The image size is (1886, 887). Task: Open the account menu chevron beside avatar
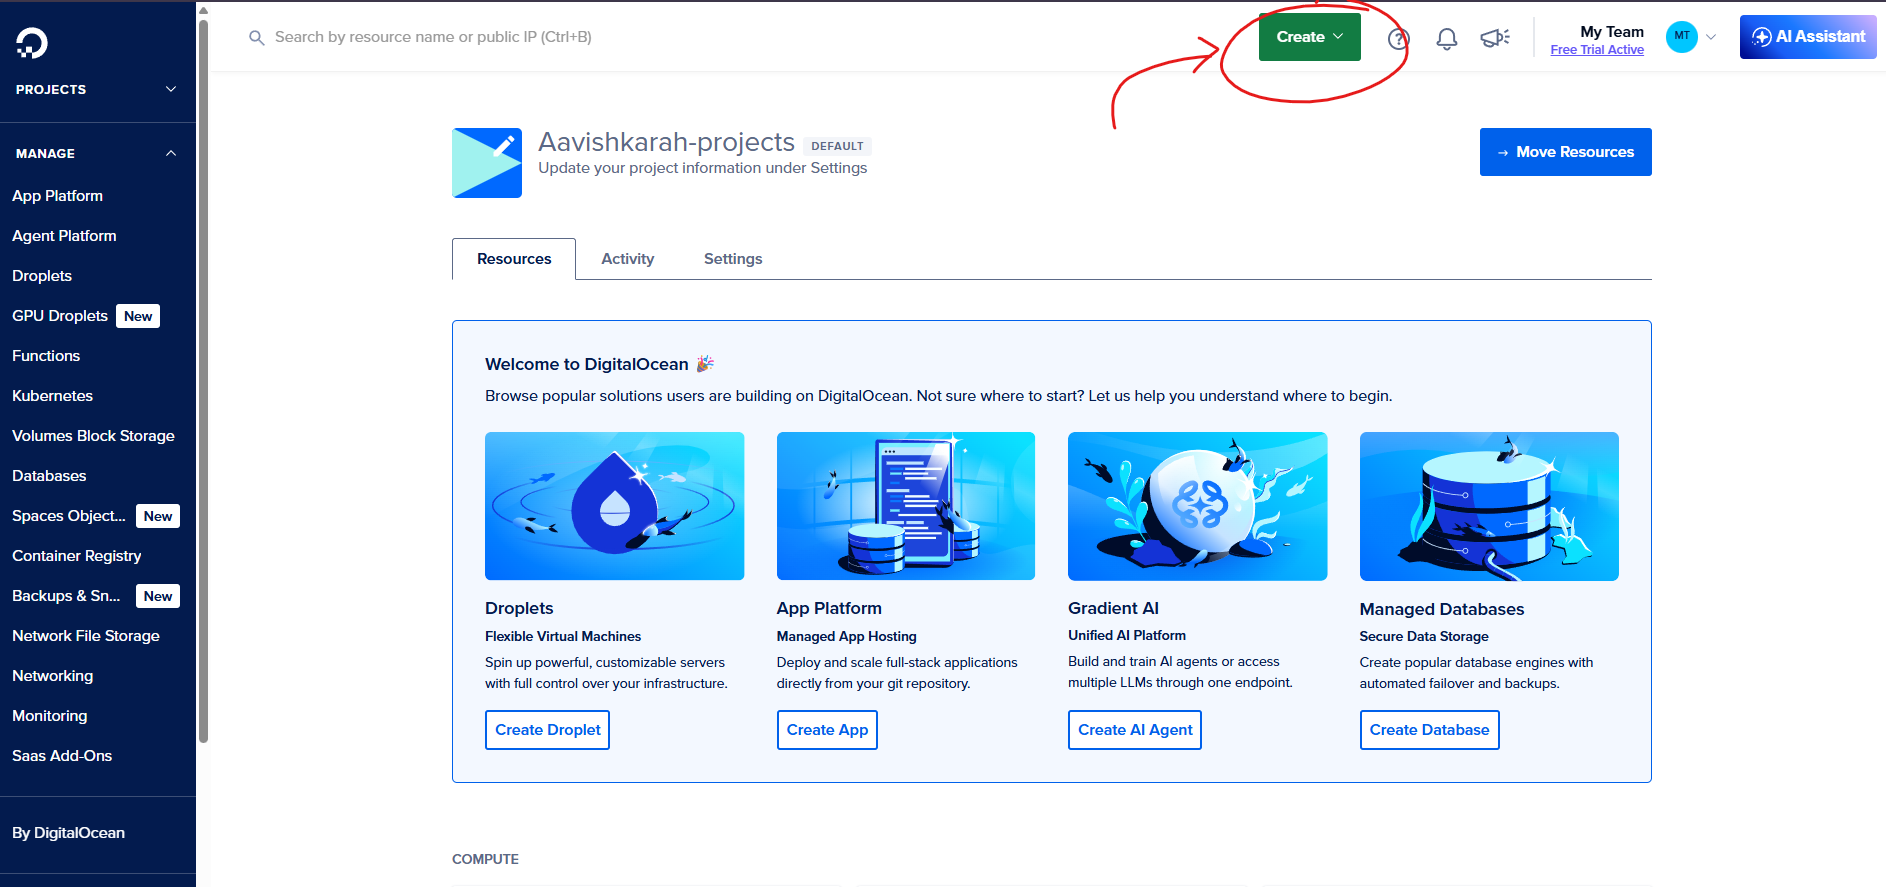[x=1711, y=37]
